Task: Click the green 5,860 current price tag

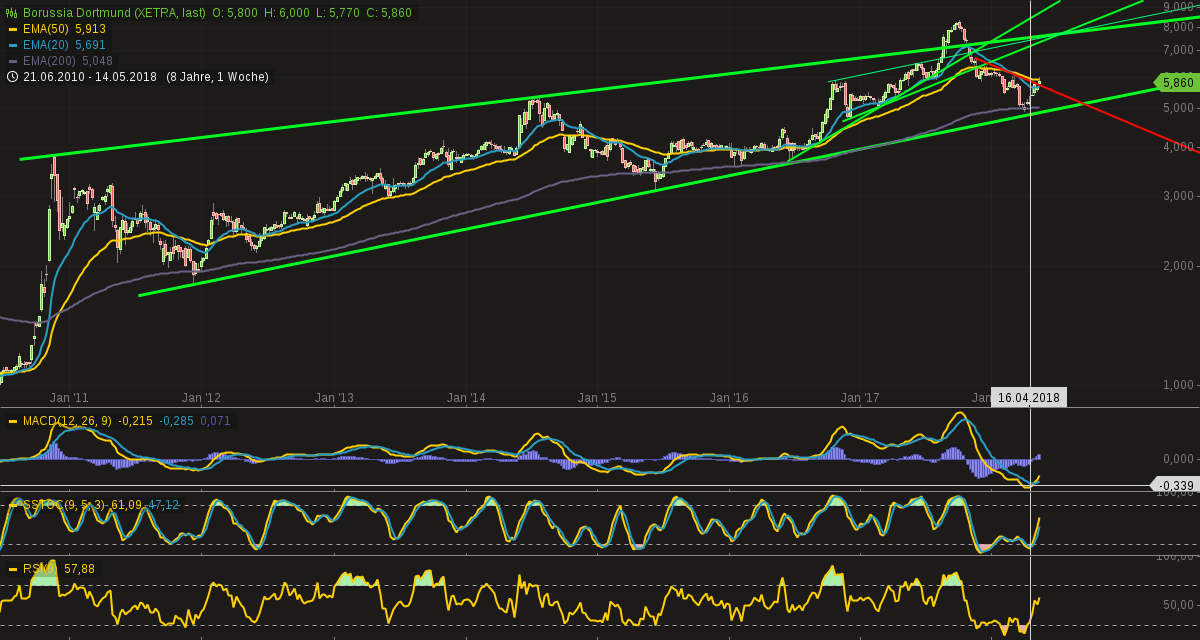Action: (1175, 83)
